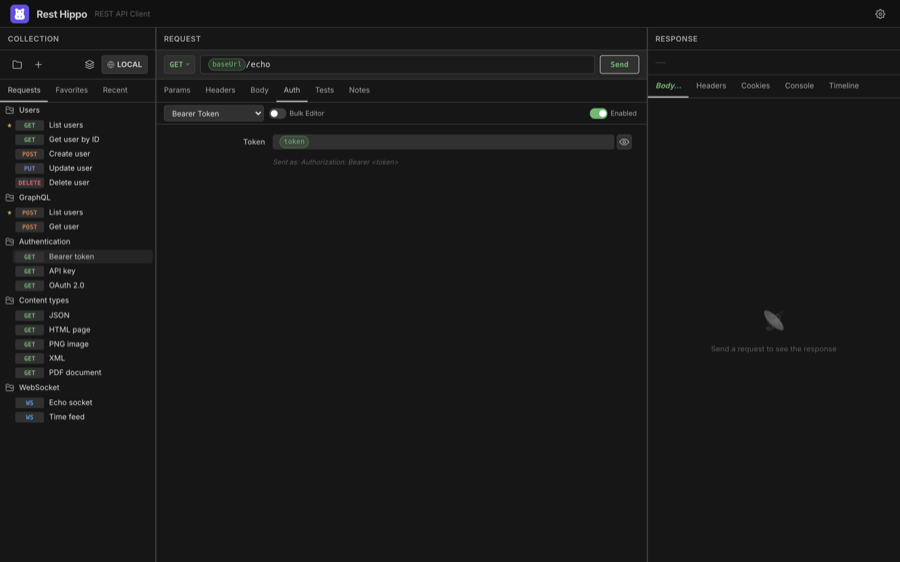Open the Params tab
Screen dimensions: 900x562
177,90
